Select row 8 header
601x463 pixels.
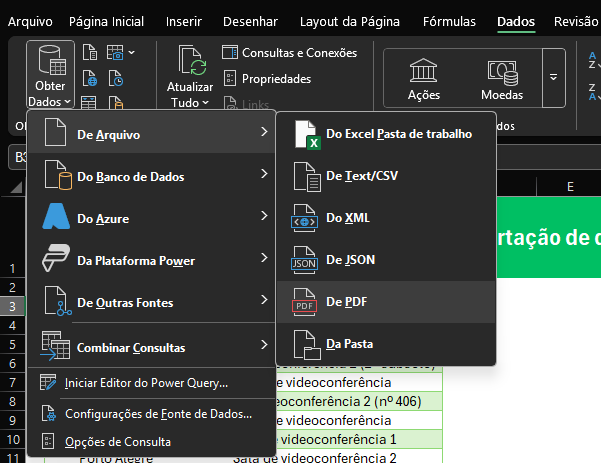point(13,401)
